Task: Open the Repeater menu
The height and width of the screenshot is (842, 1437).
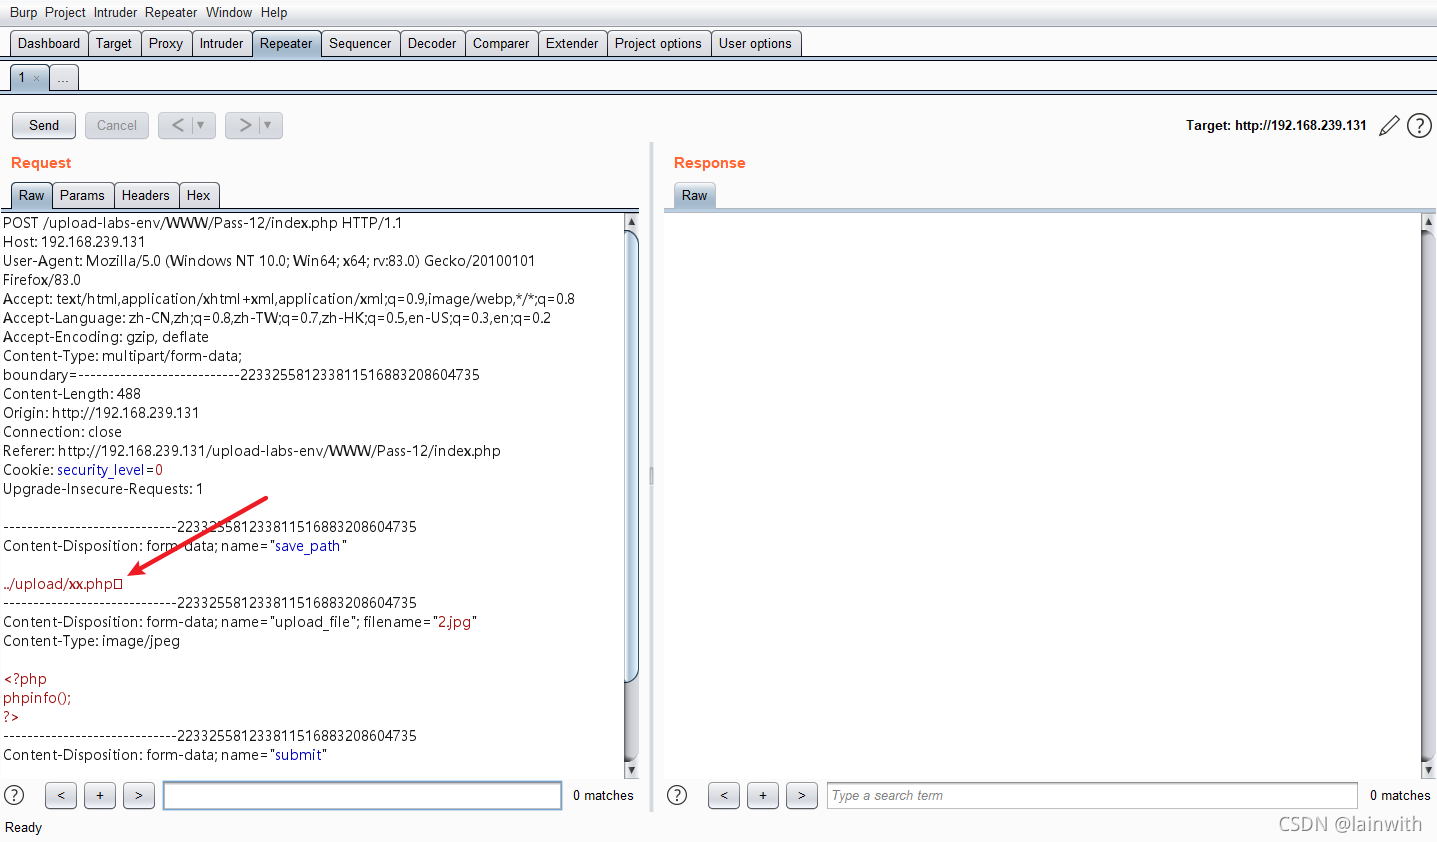Action: tap(171, 12)
